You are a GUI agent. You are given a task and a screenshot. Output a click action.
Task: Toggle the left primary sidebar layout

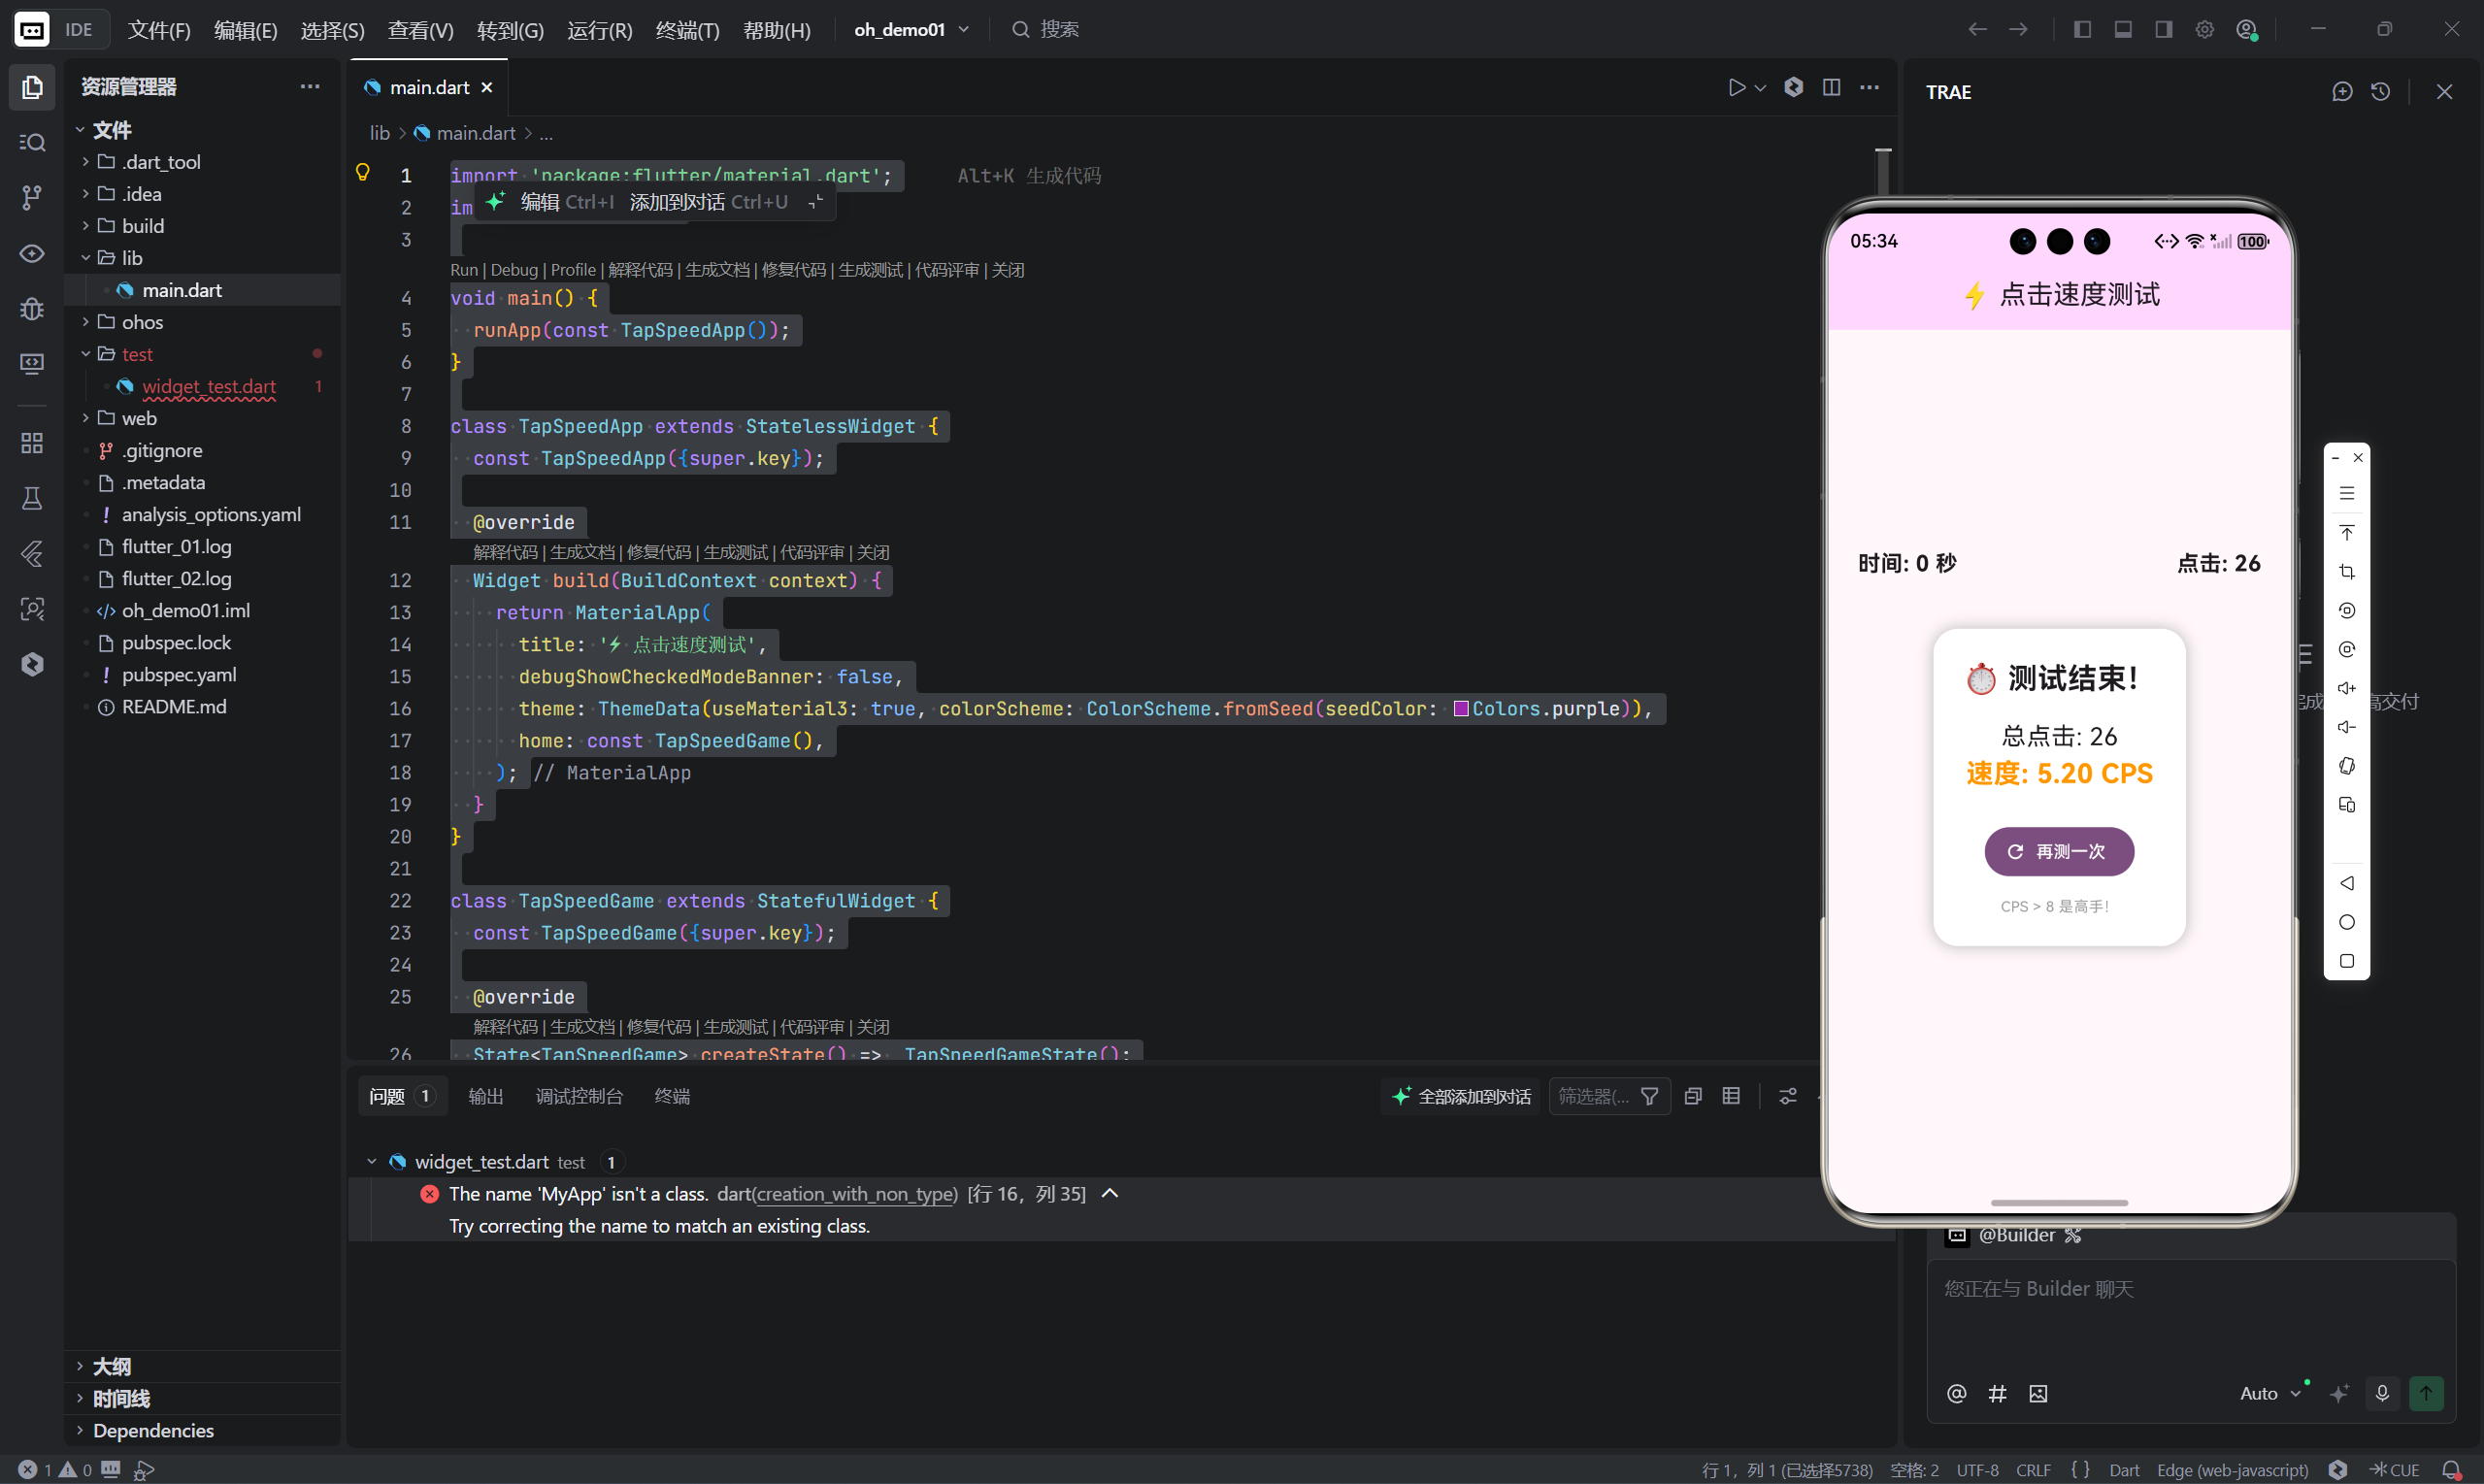tap(2082, 30)
